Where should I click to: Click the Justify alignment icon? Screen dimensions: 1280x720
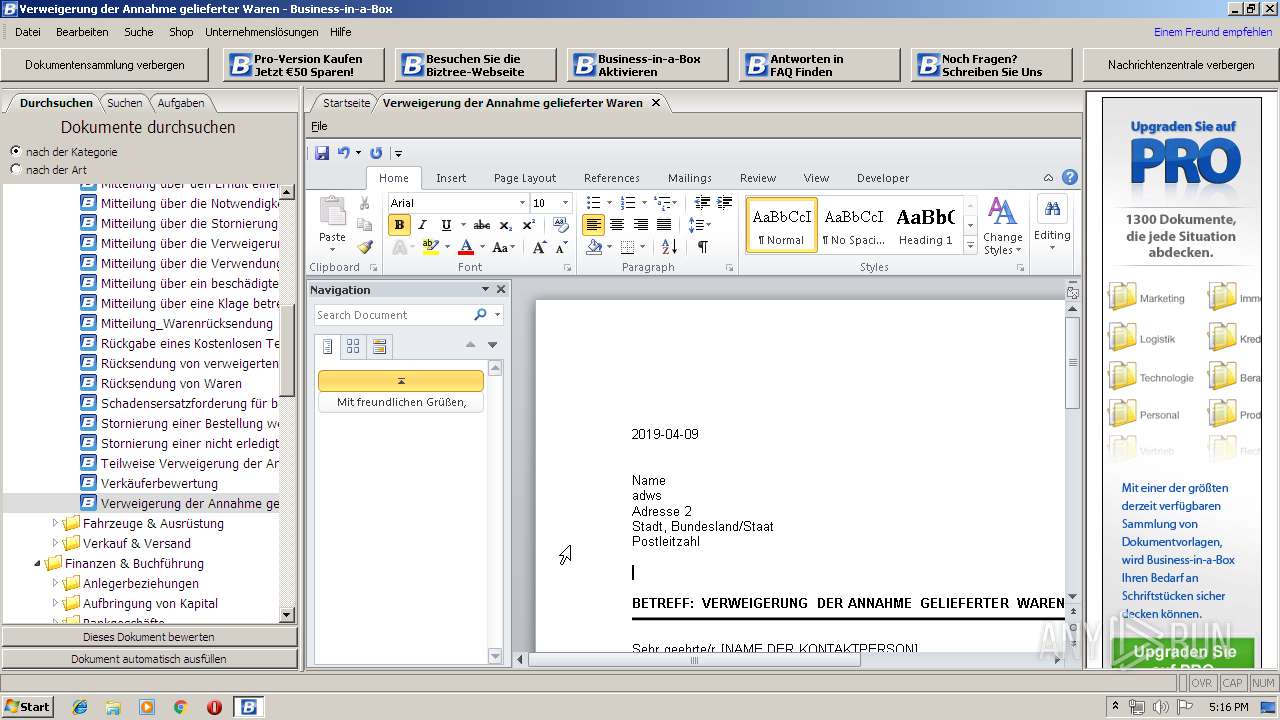coord(663,225)
